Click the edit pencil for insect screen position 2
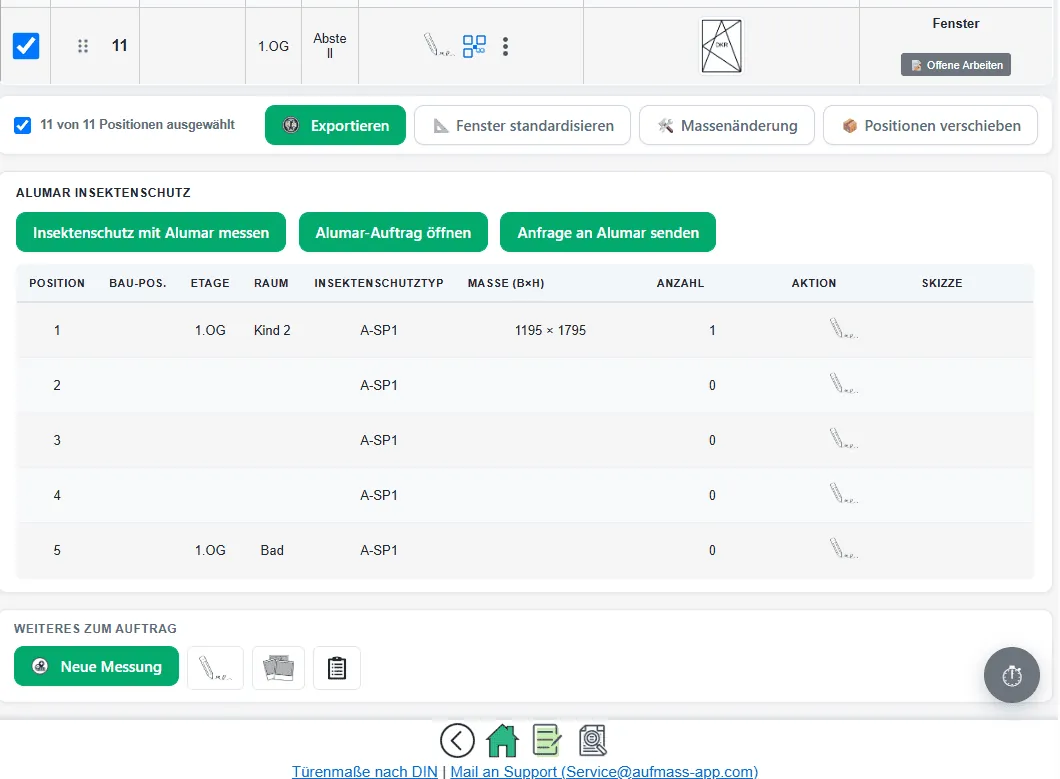 click(x=843, y=384)
